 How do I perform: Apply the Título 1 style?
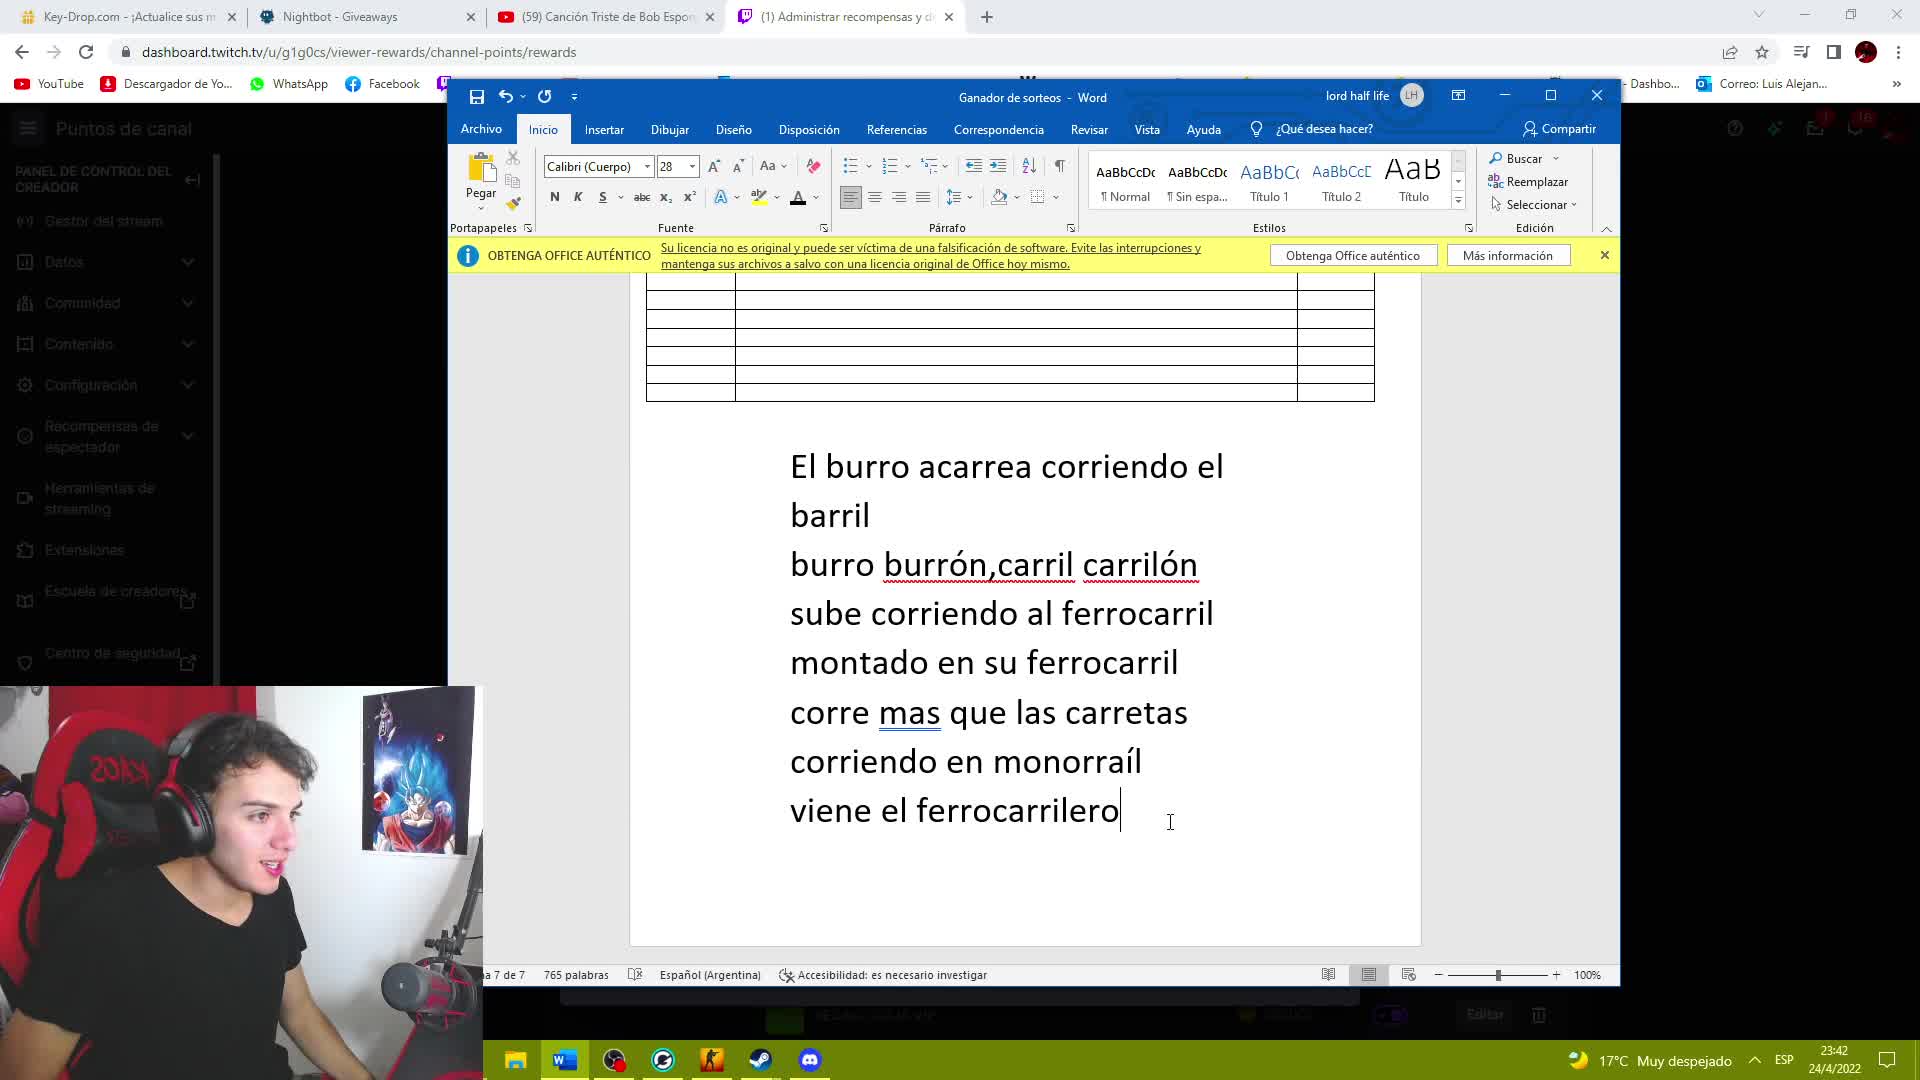[1269, 182]
